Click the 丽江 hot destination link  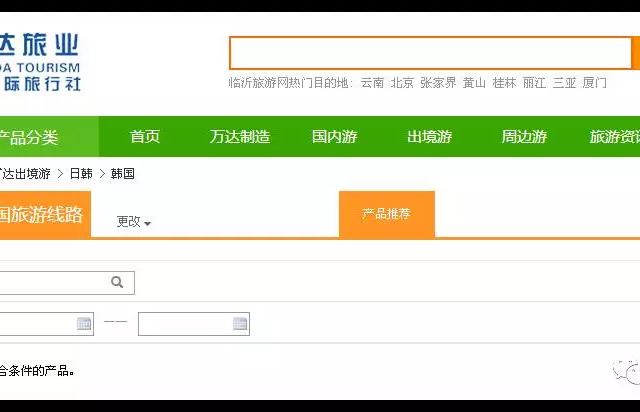[x=534, y=83]
